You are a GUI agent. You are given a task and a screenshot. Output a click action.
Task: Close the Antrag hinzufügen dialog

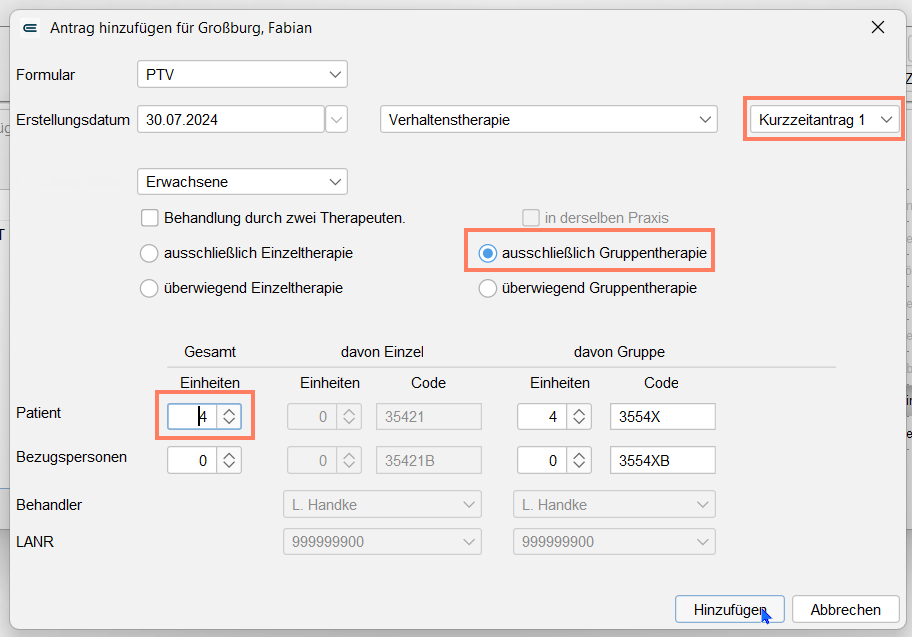(878, 27)
